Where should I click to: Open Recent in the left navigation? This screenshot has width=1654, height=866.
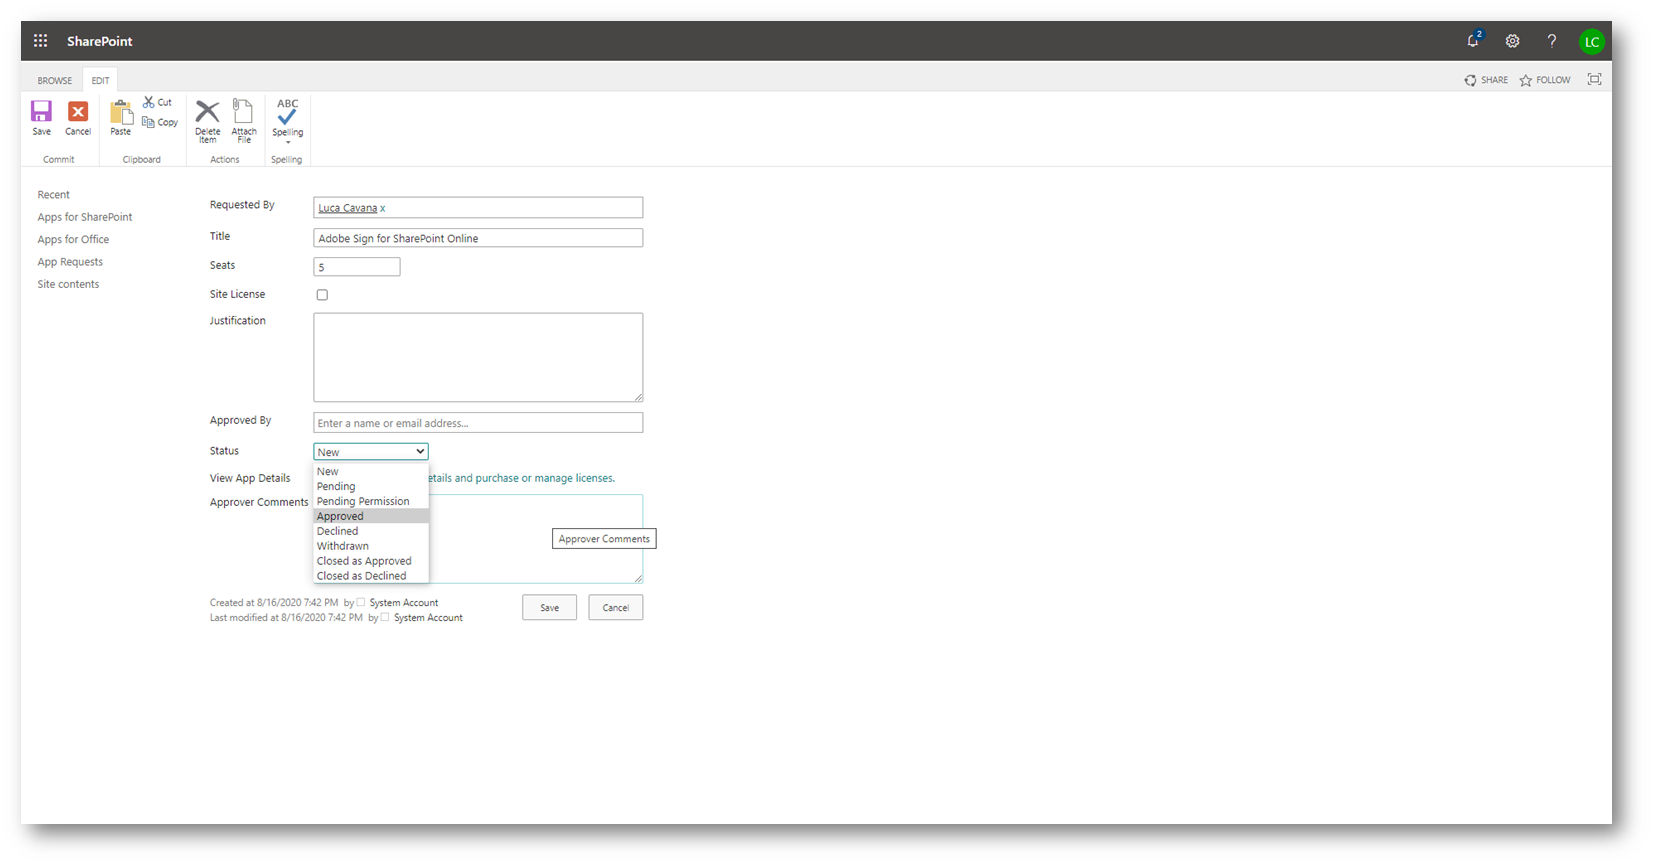pos(54,195)
